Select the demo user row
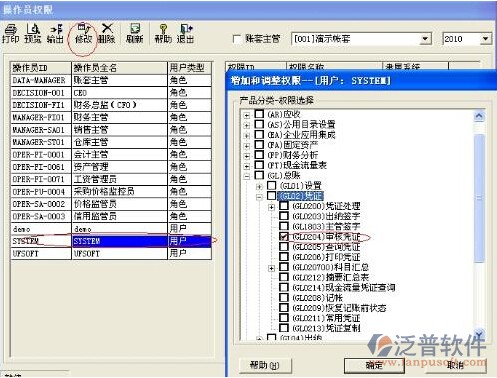Screen dimensions: 497x378 (111, 229)
